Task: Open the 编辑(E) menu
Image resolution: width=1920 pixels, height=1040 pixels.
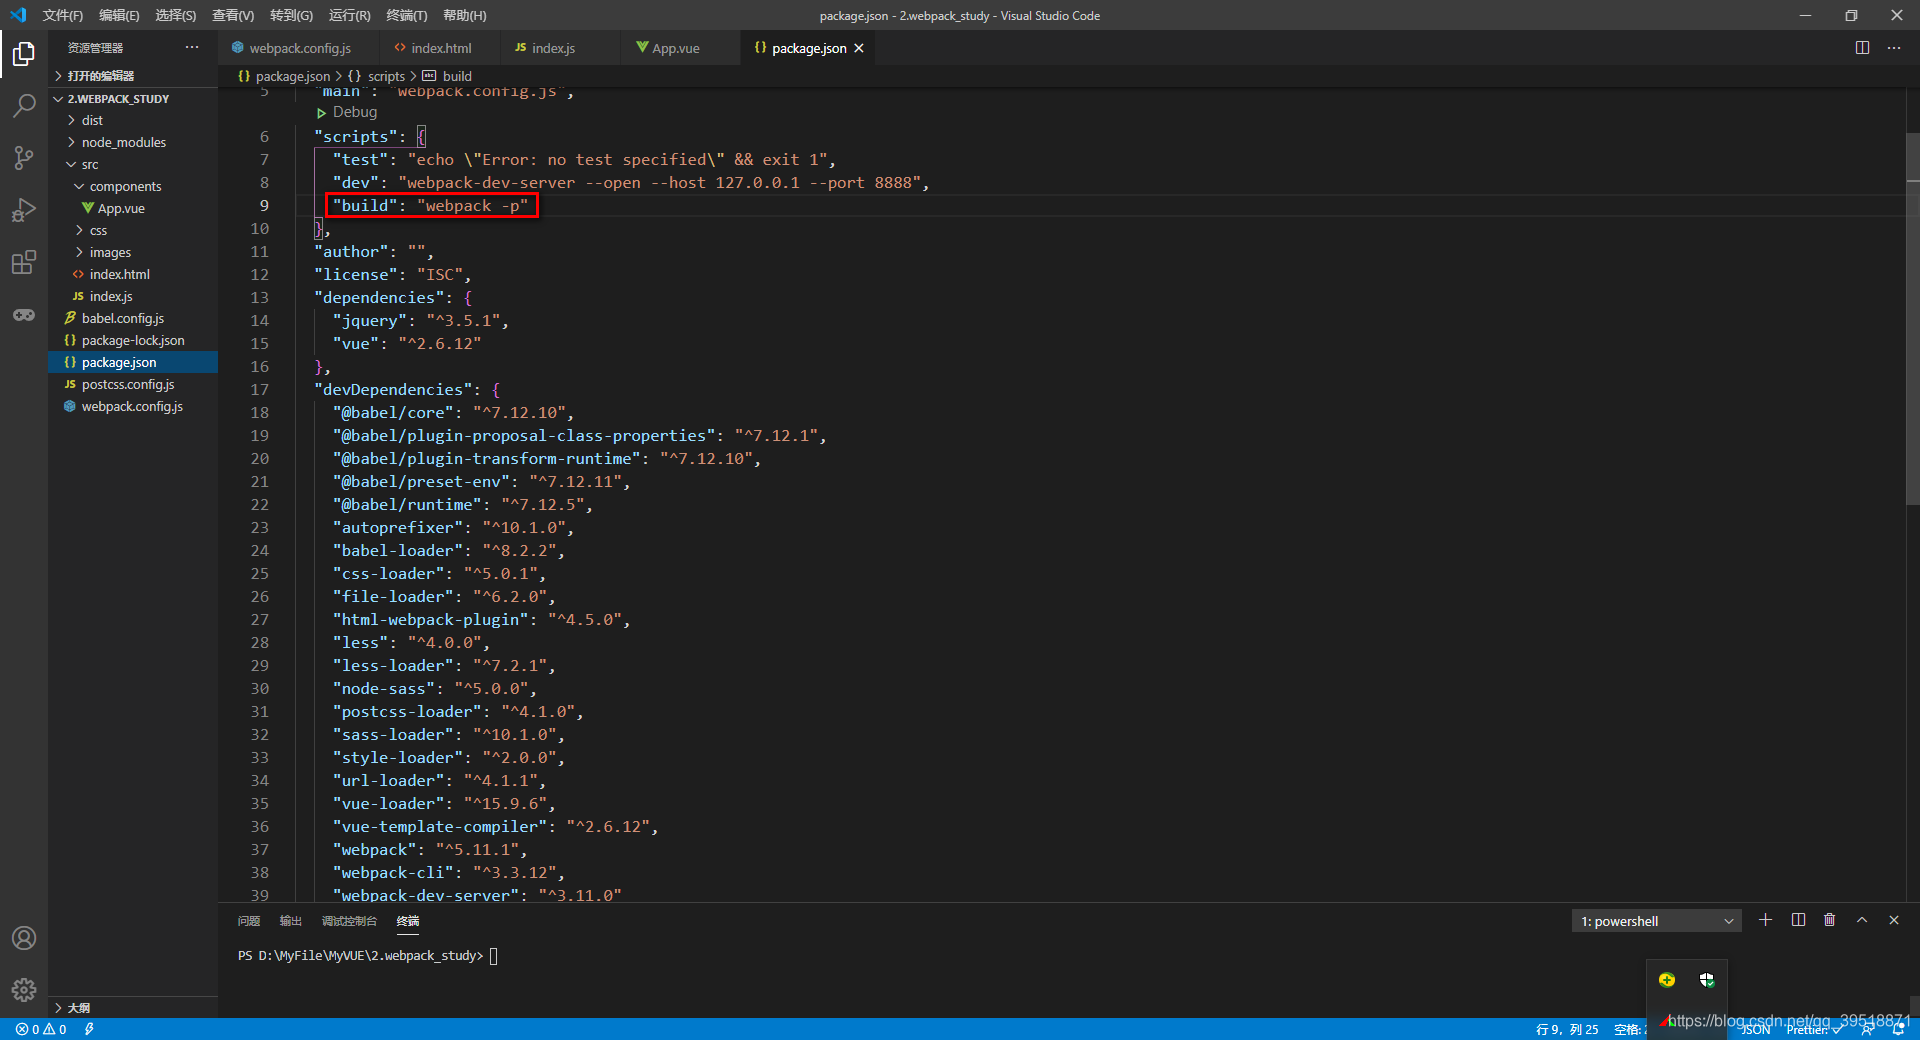Action: click(x=119, y=15)
